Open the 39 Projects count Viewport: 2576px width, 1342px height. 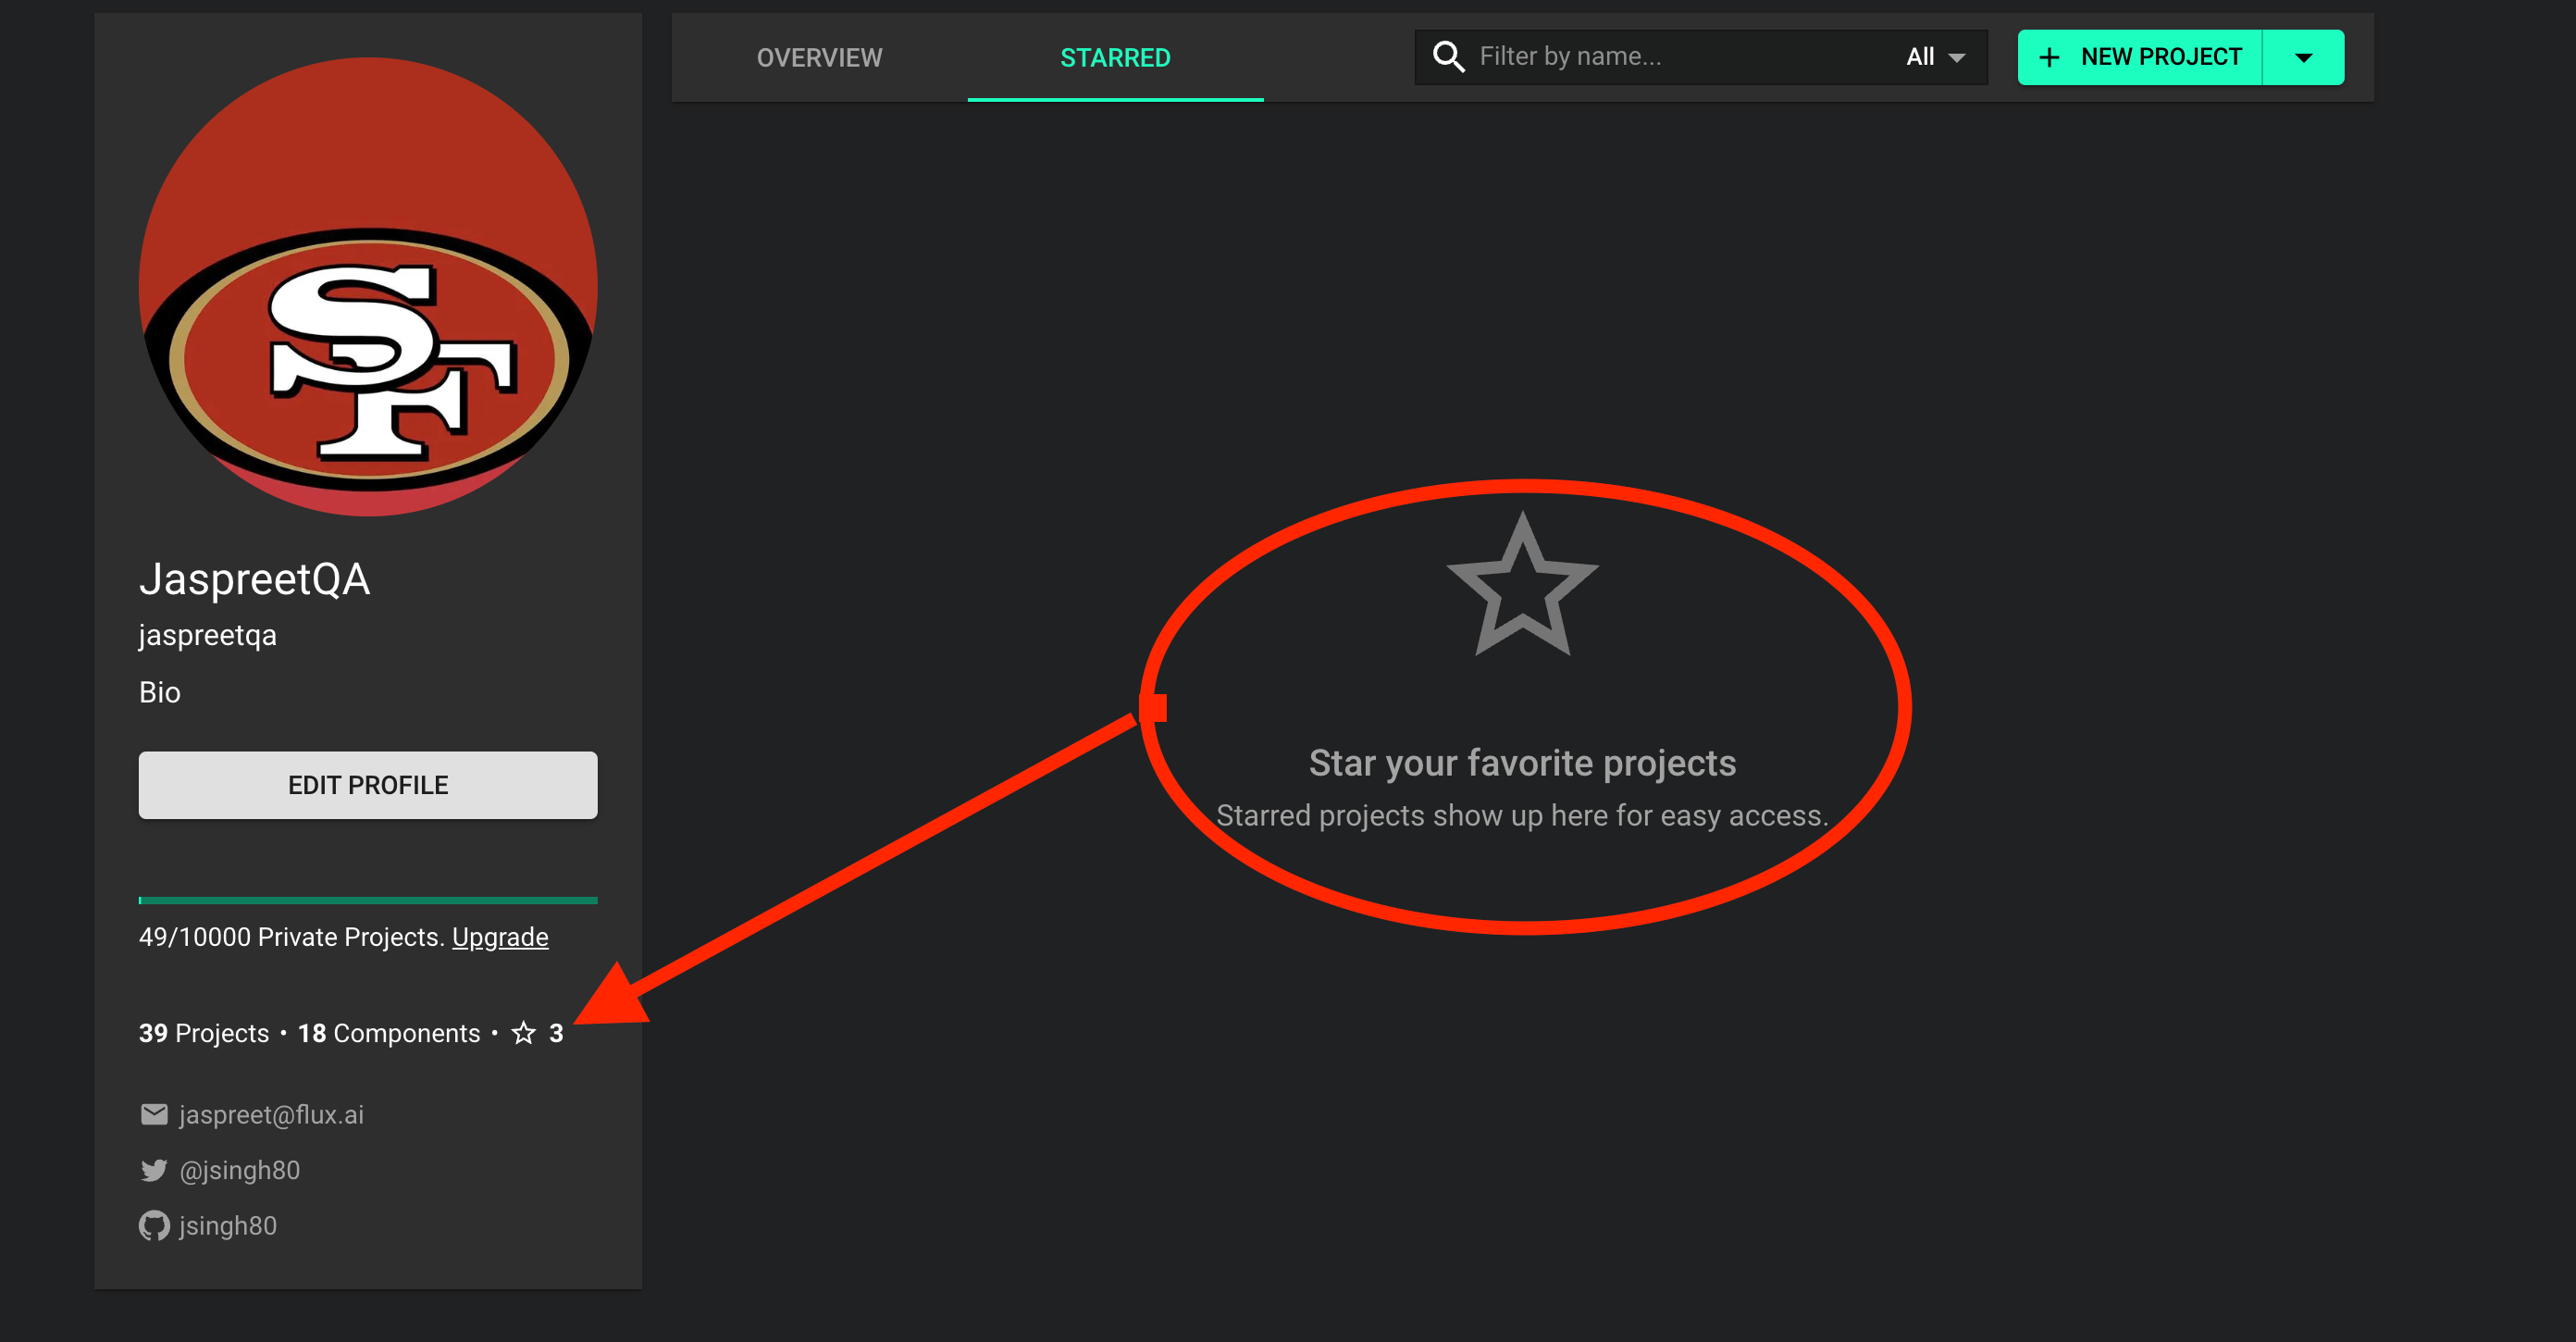coord(204,1033)
